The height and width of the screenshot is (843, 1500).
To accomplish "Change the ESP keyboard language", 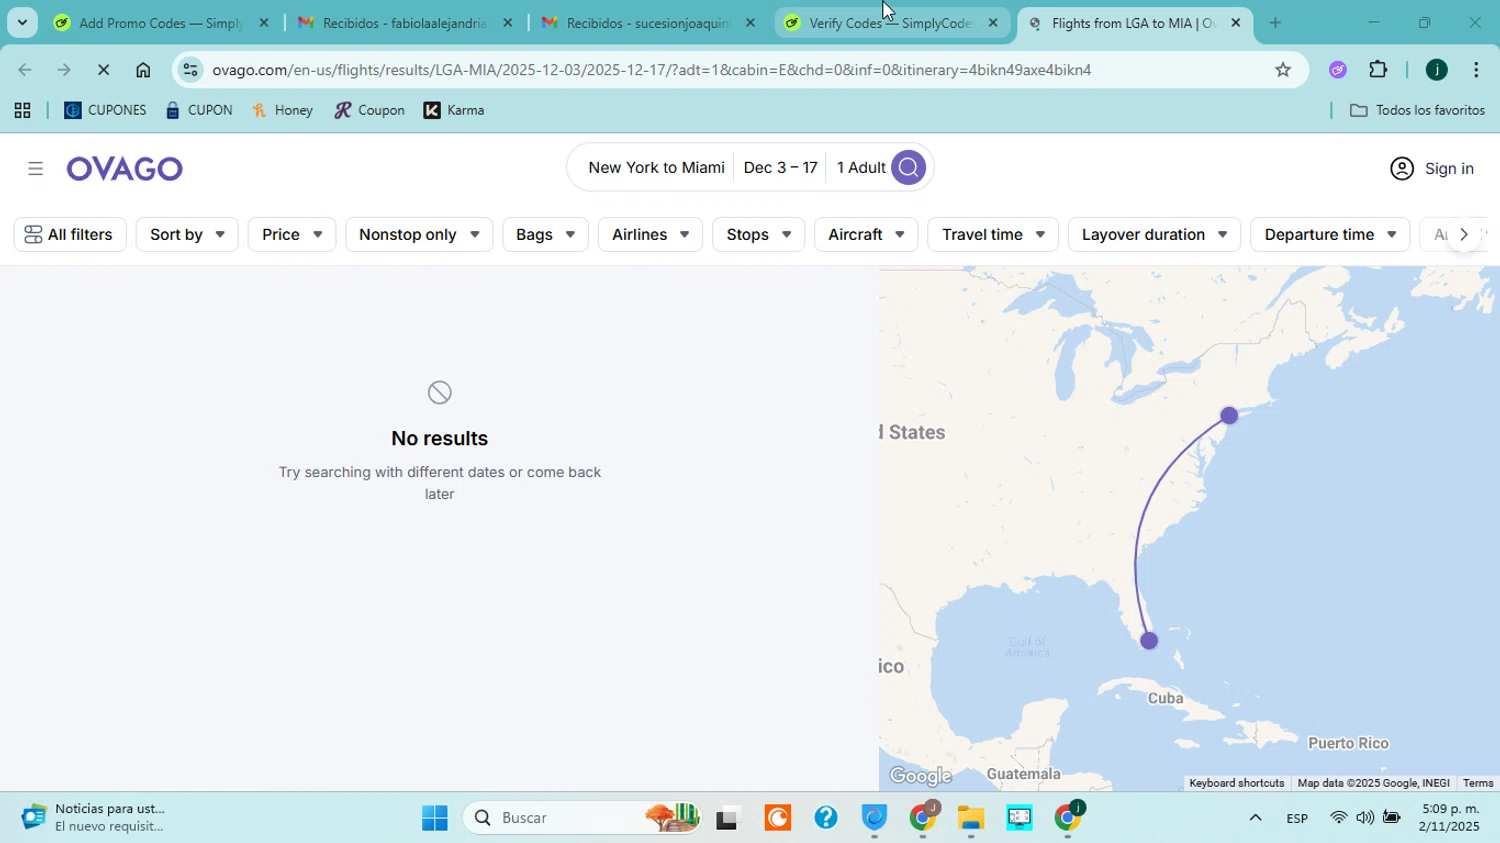I will pyautogui.click(x=1297, y=818).
